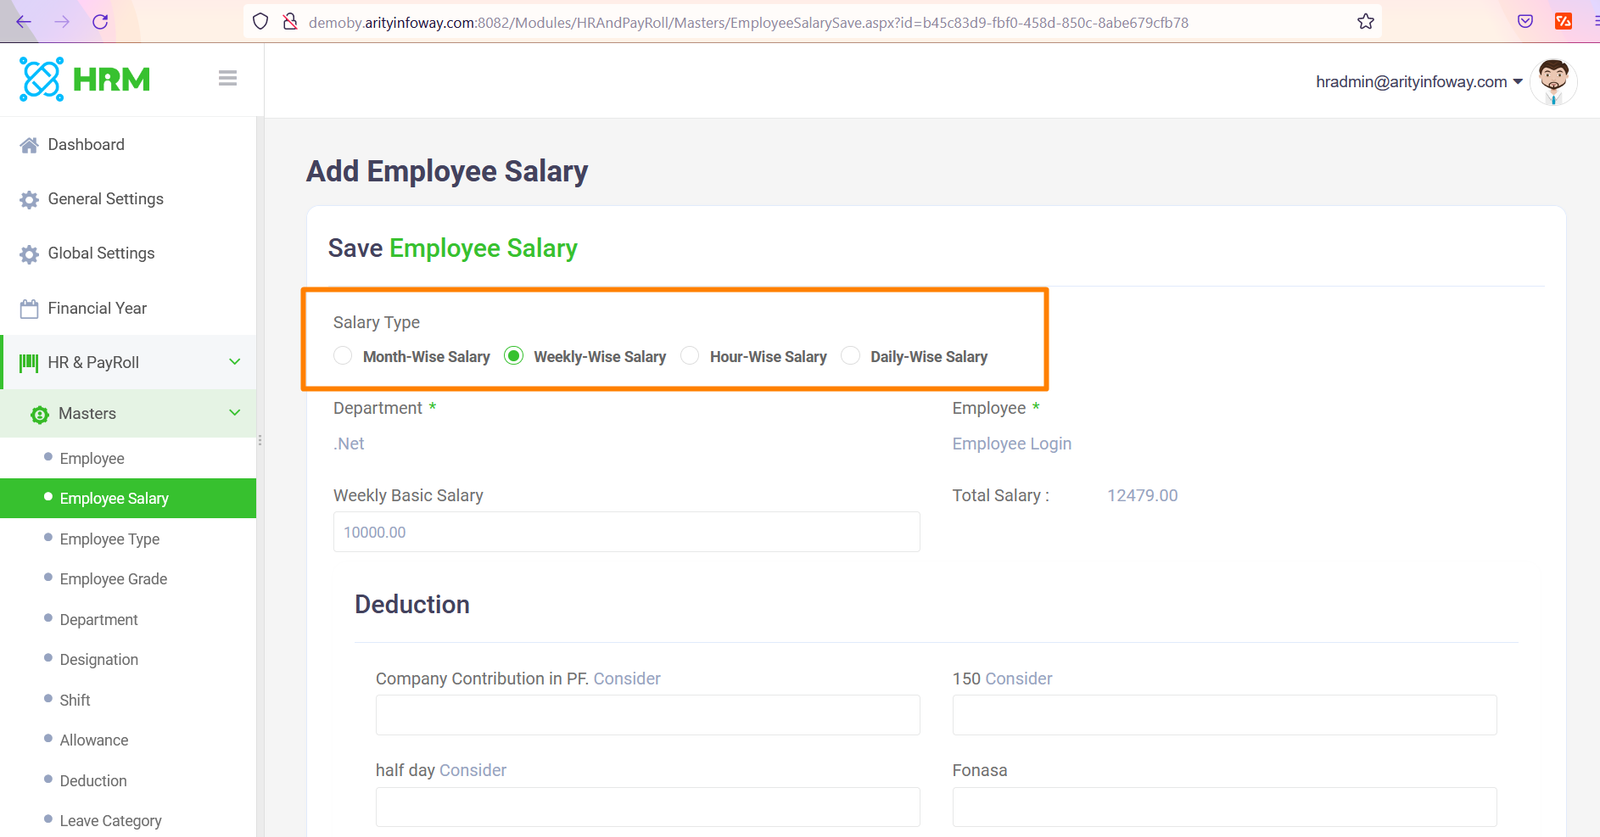Click Consider link for Company Contribution
Image resolution: width=1600 pixels, height=837 pixels.
[627, 679]
